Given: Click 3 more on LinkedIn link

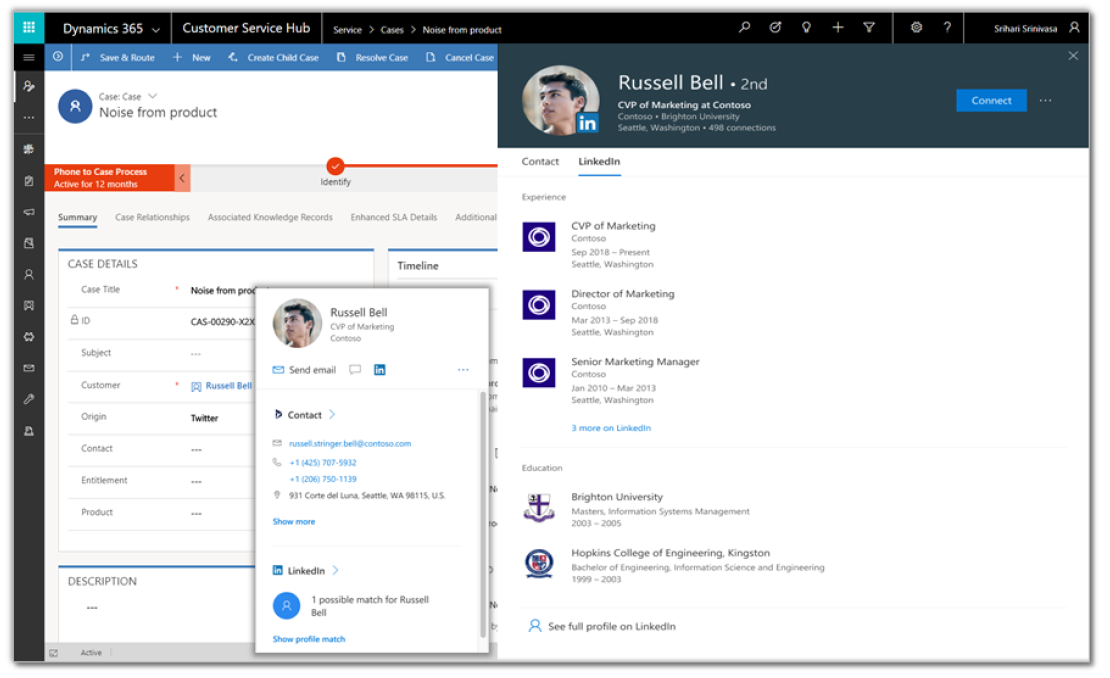Looking at the screenshot, I should coord(611,428).
